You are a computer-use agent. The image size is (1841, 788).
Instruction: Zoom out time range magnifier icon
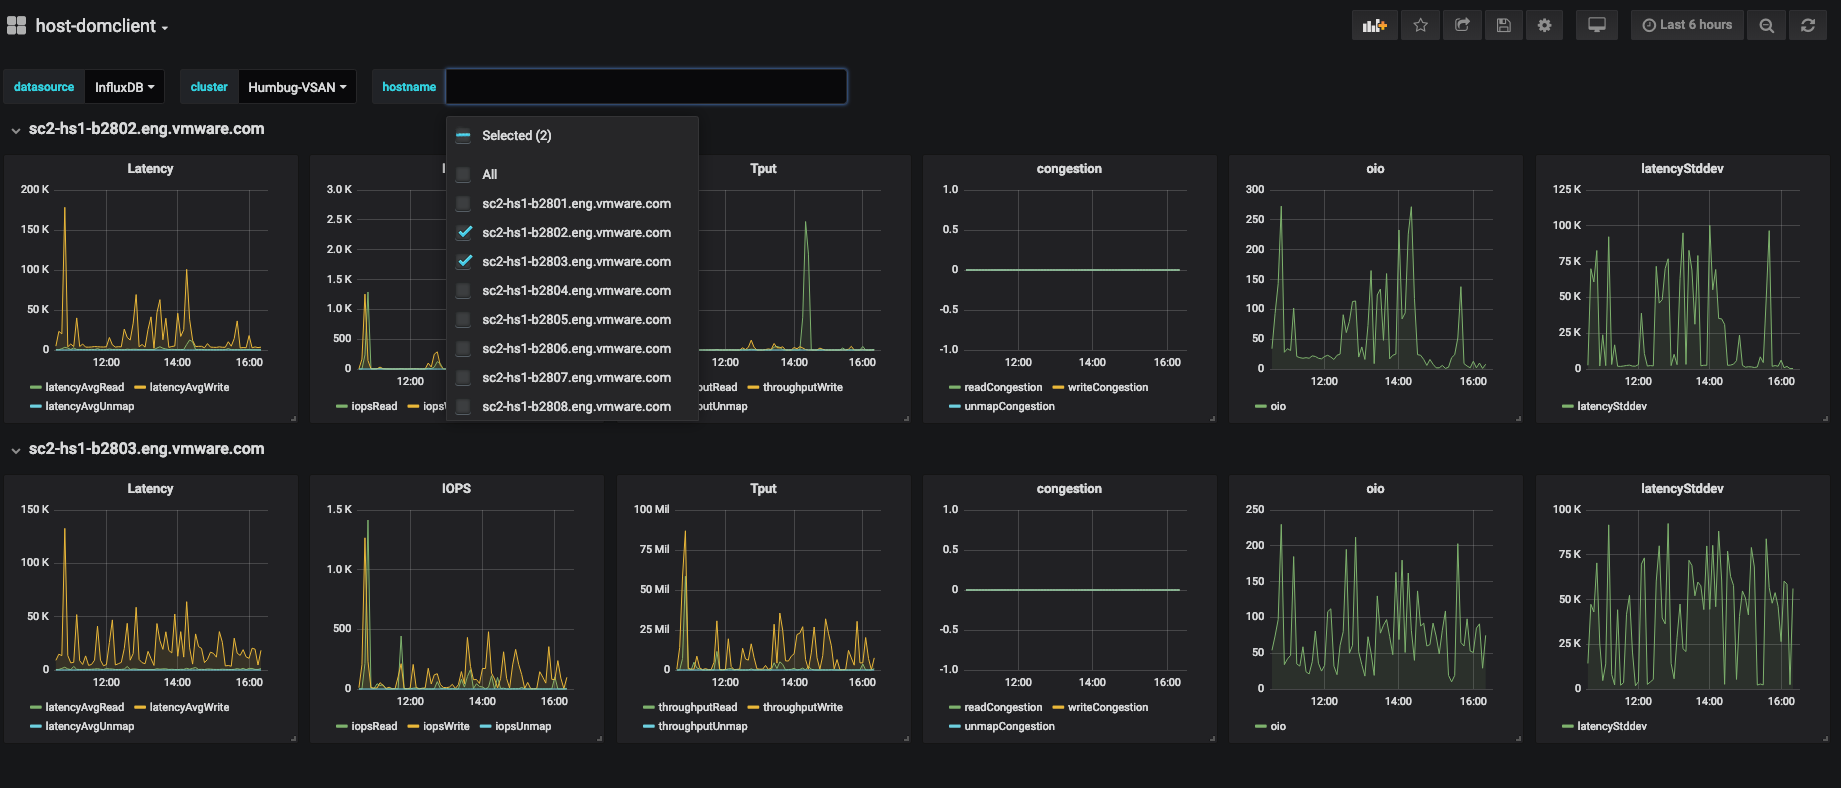1767,25
